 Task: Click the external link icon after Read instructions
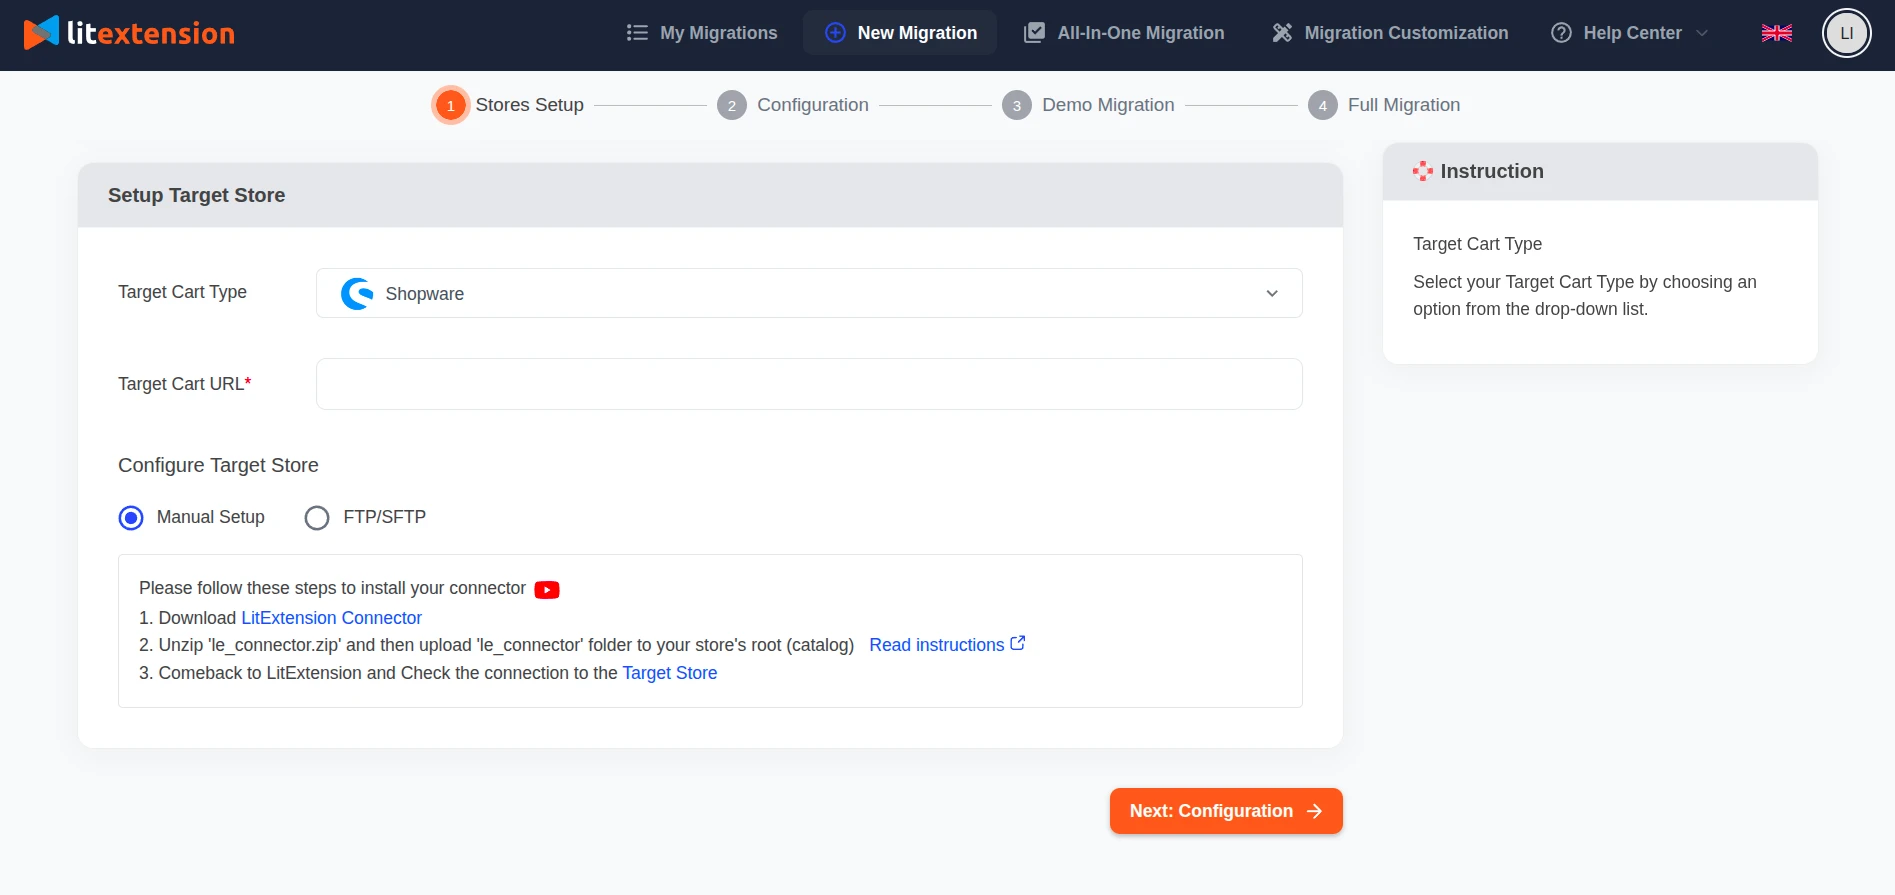coord(1018,643)
